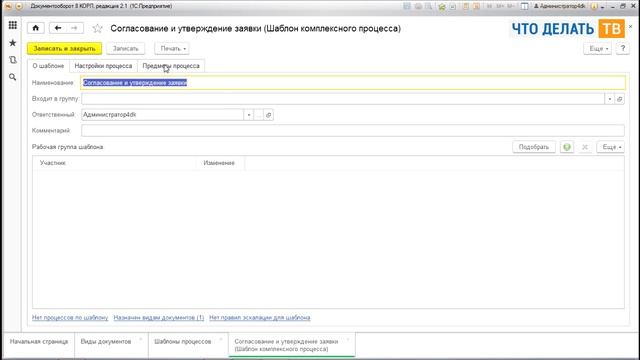
Task: Switch to the Предметы процесса tab
Action: [x=171, y=66]
